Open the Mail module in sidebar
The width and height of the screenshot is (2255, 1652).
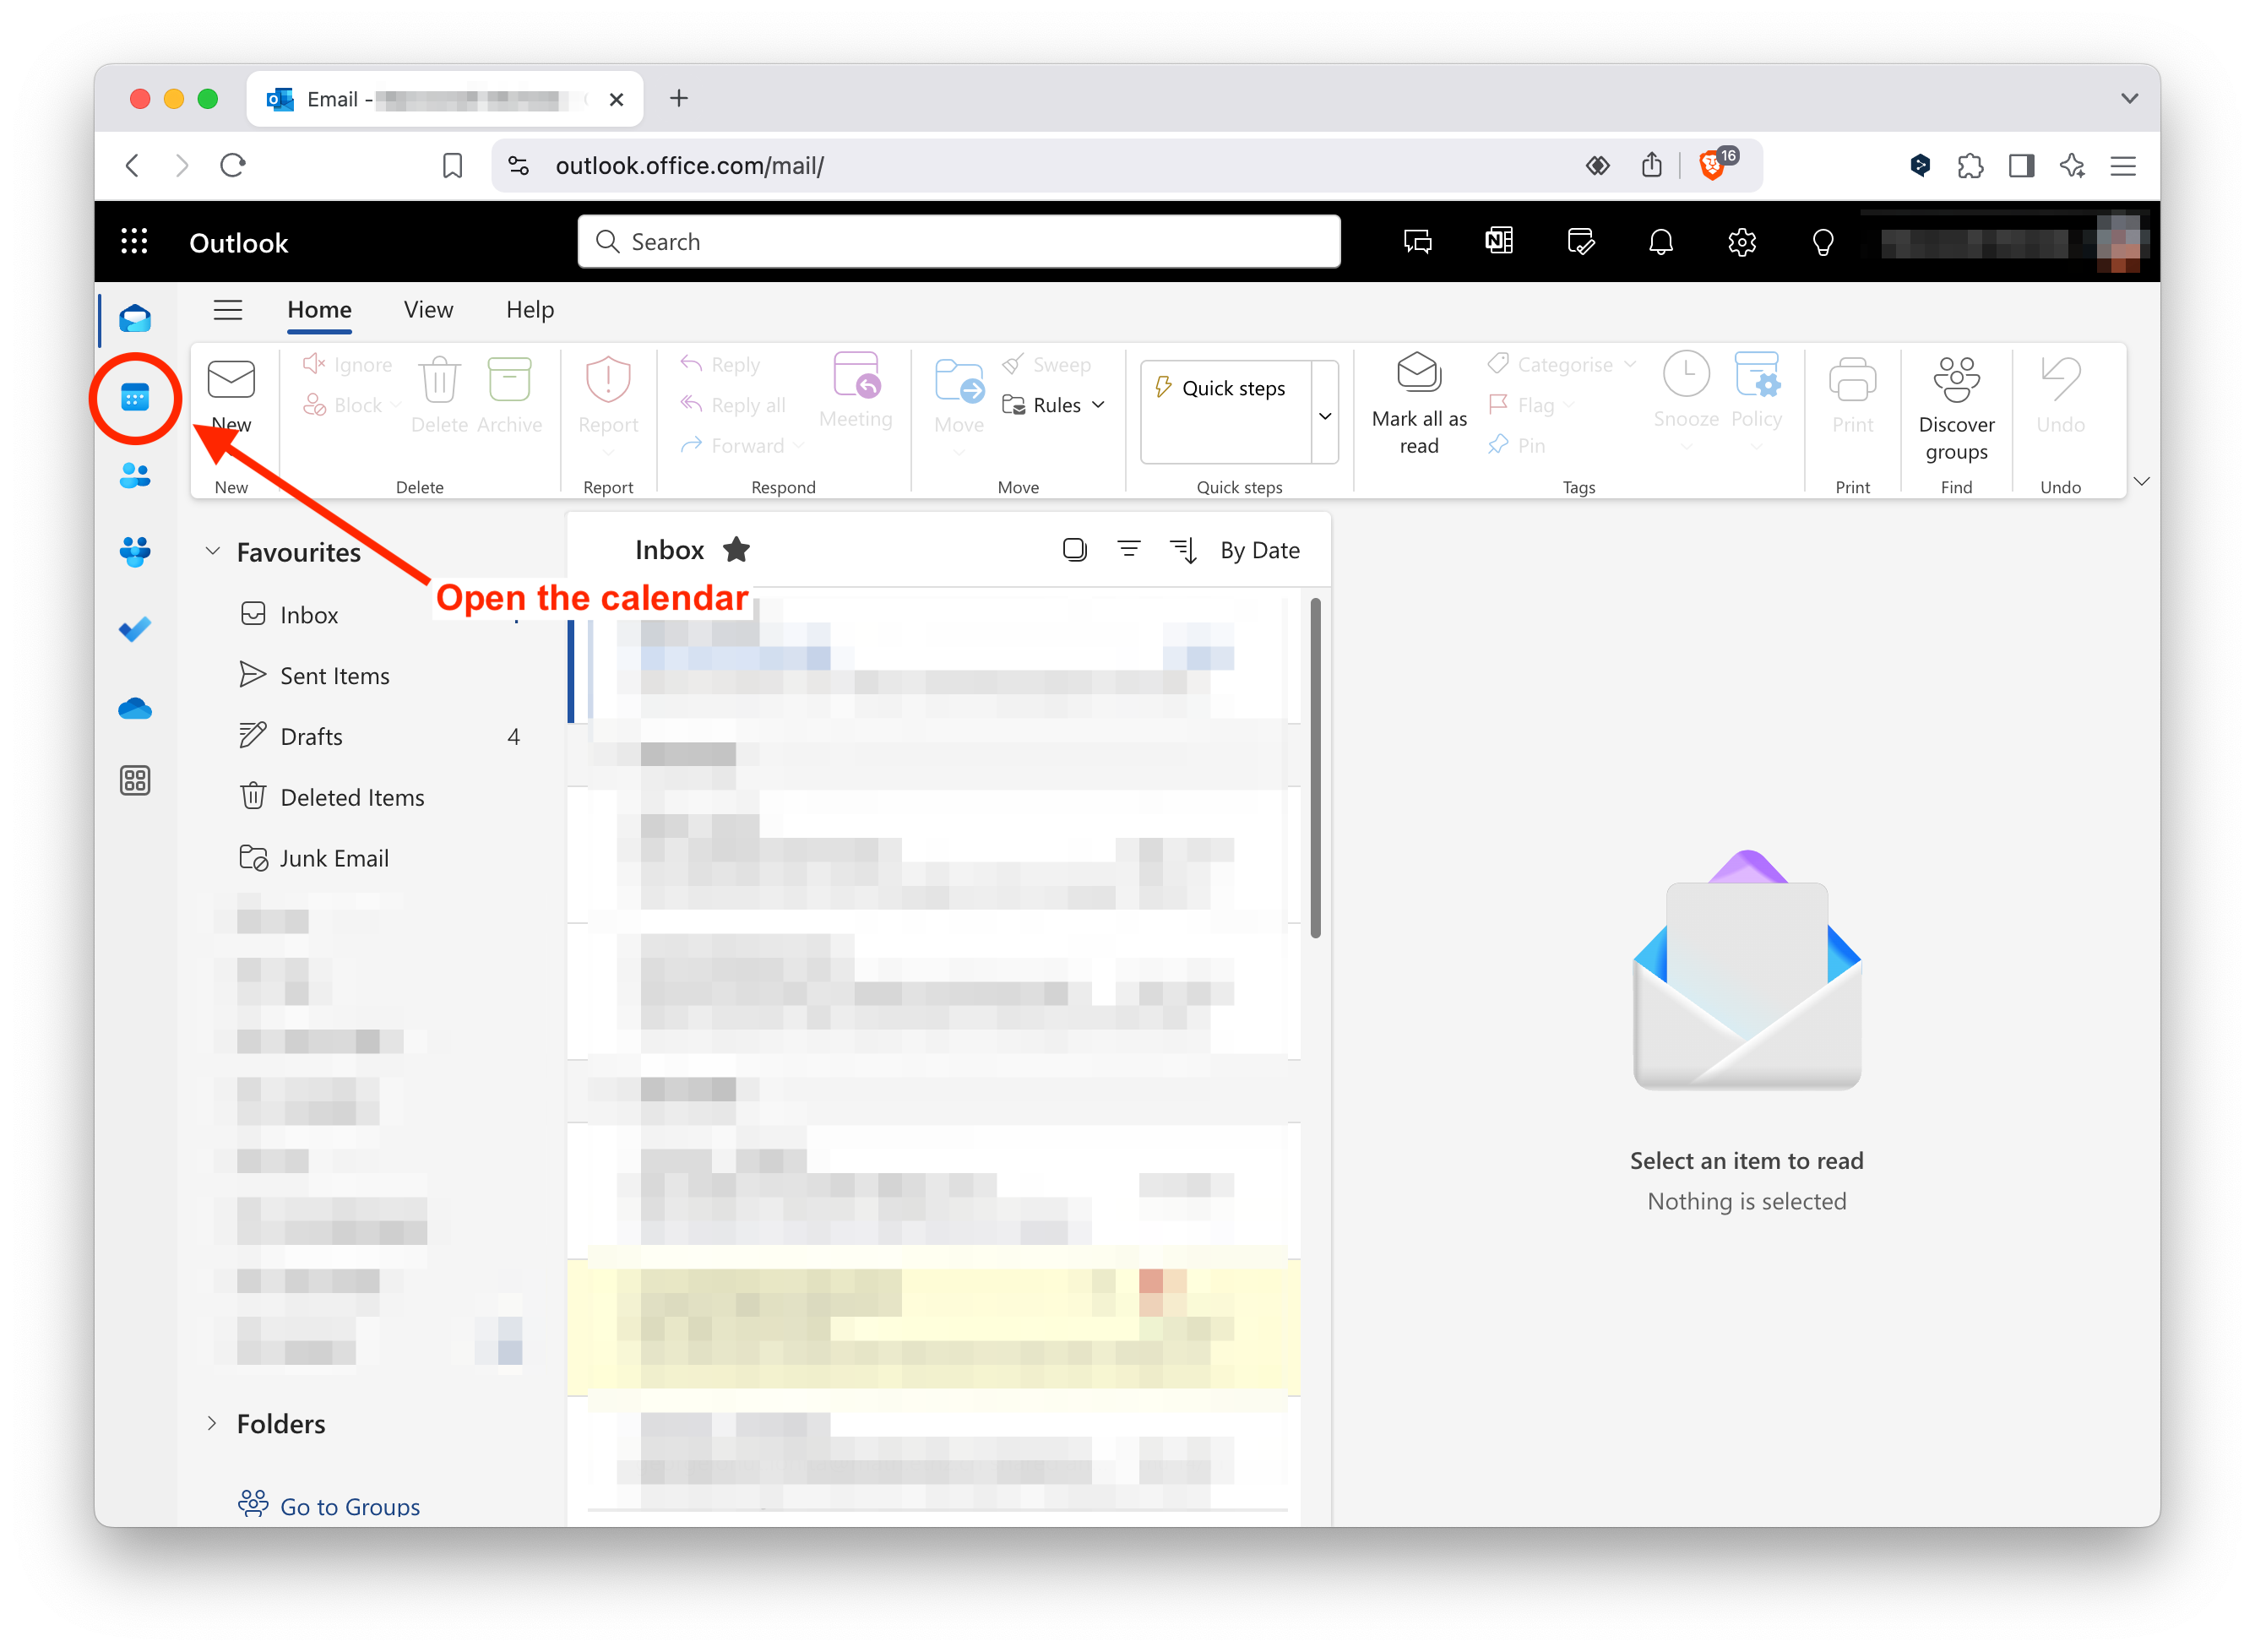pyautogui.click(x=135, y=319)
